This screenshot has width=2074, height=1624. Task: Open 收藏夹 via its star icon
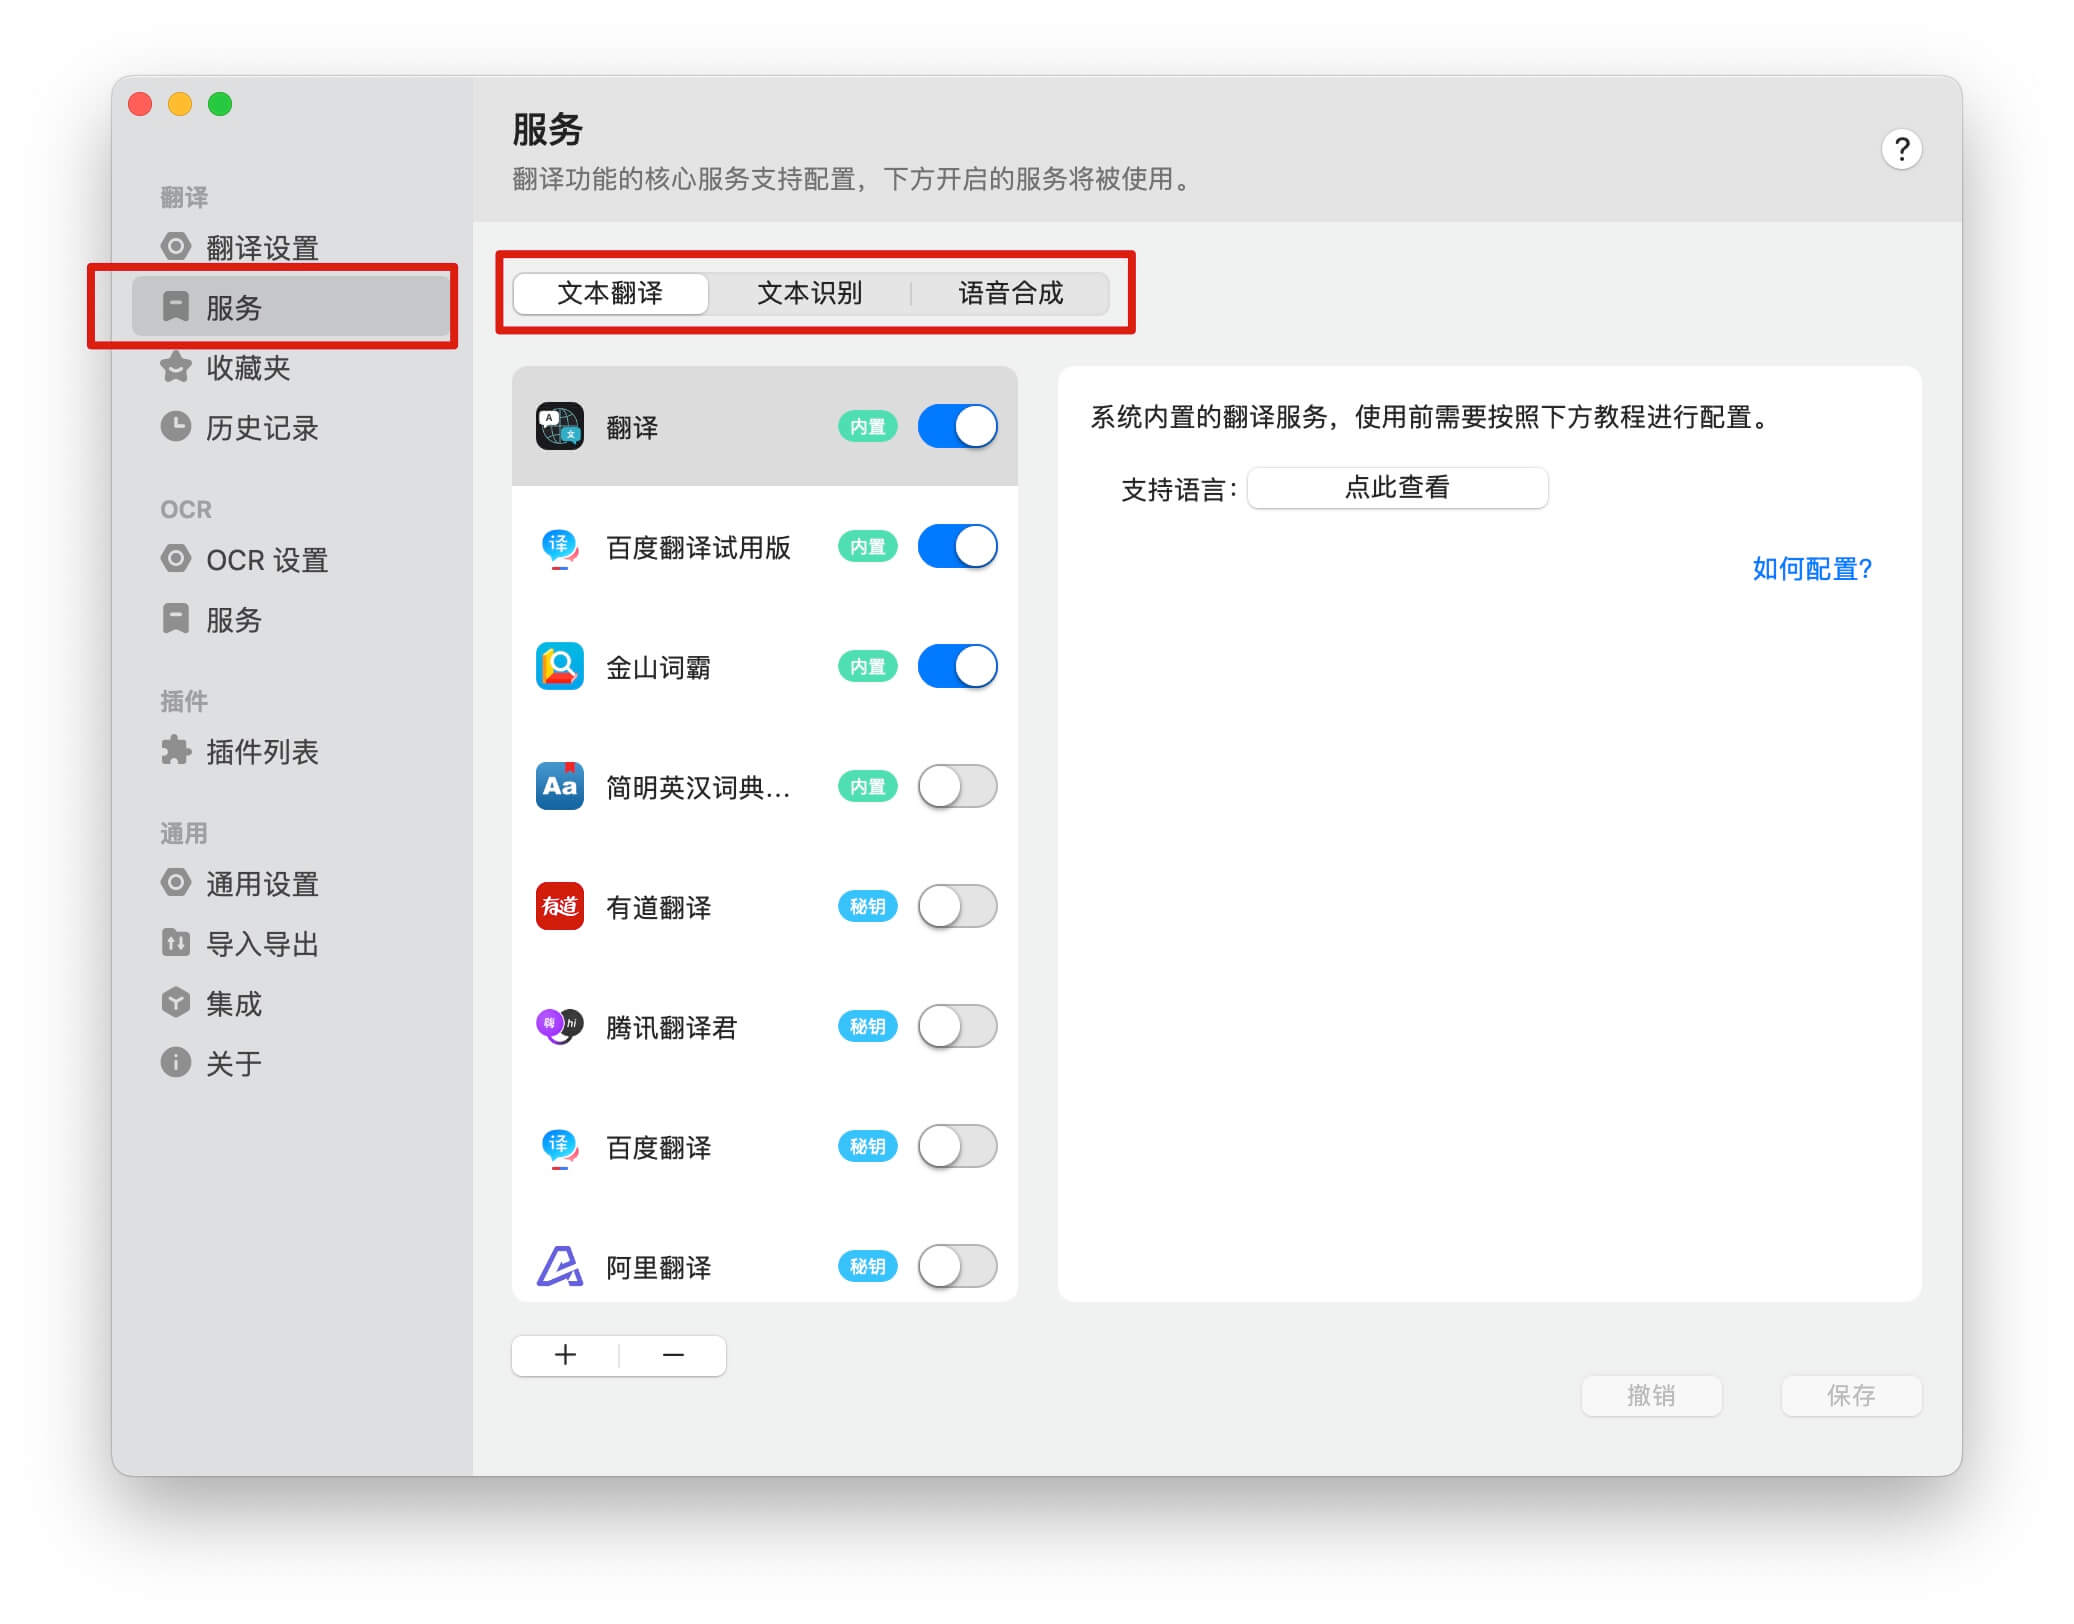[x=176, y=368]
